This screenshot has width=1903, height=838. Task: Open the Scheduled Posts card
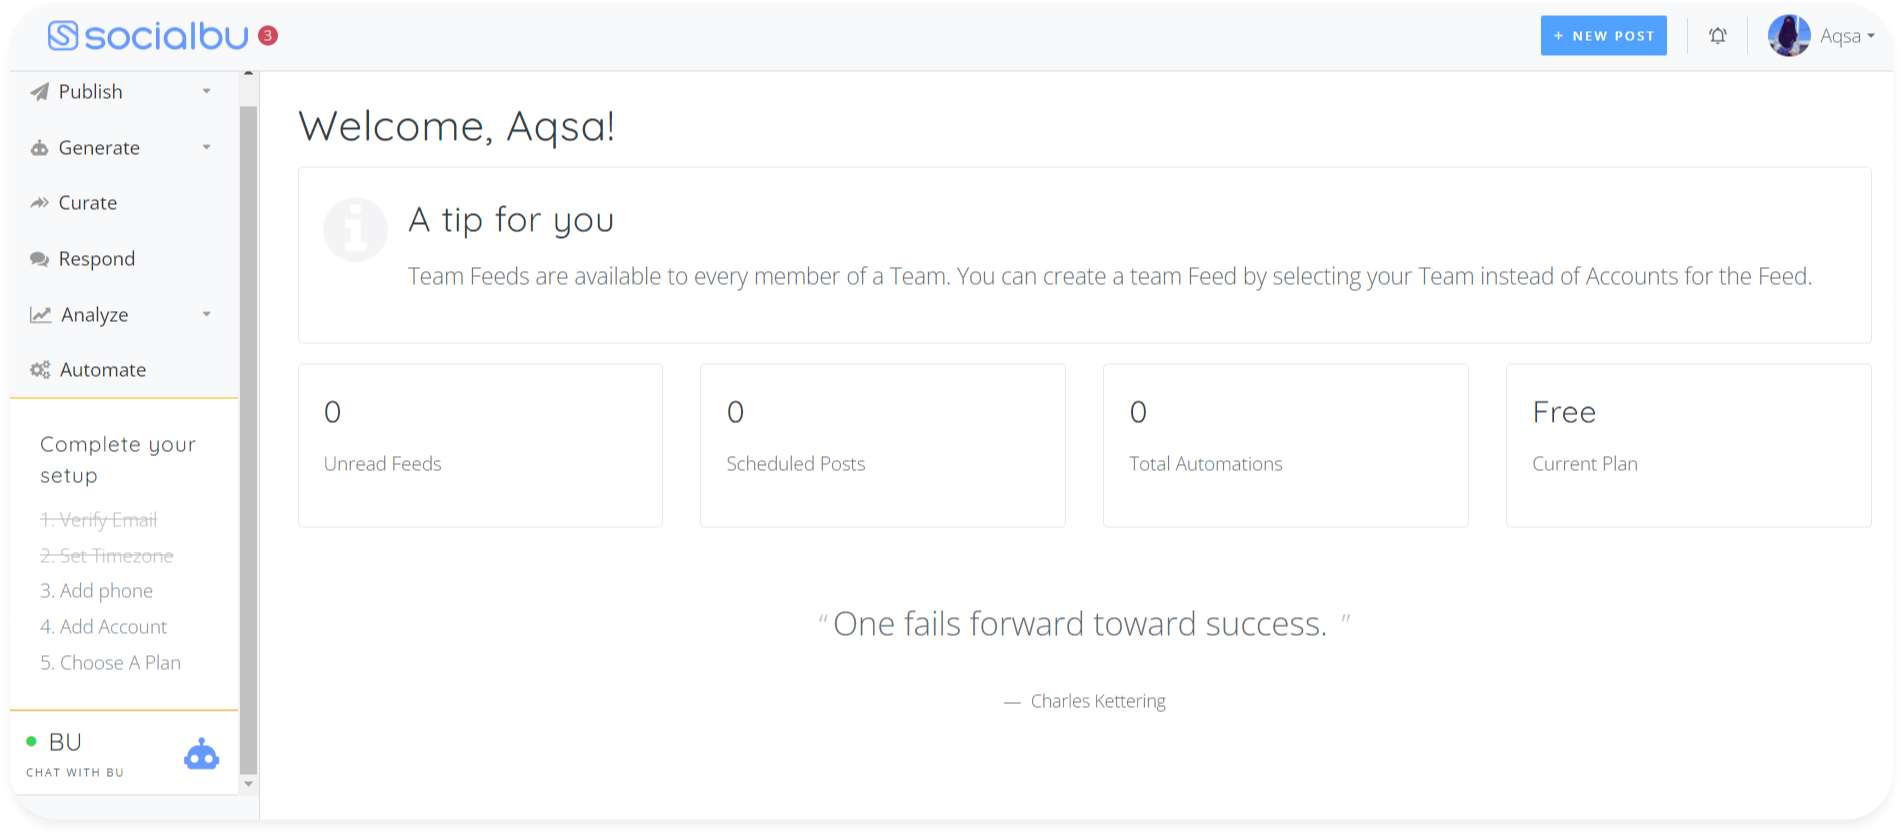[x=882, y=445]
